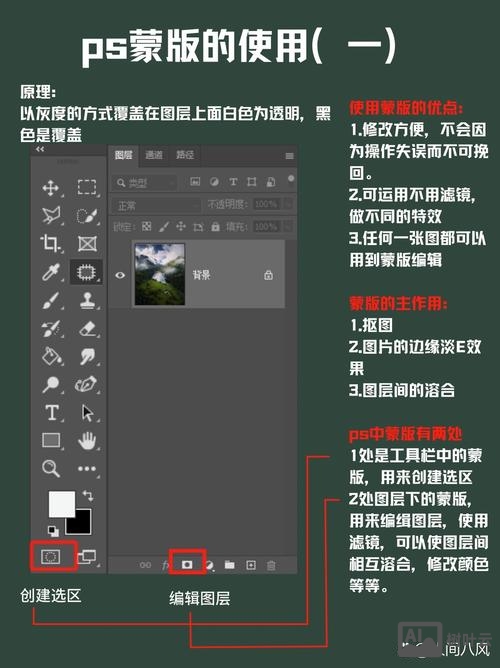This screenshot has width=500, height=668.
Task: Select the Hand tool
Action: coord(87,441)
